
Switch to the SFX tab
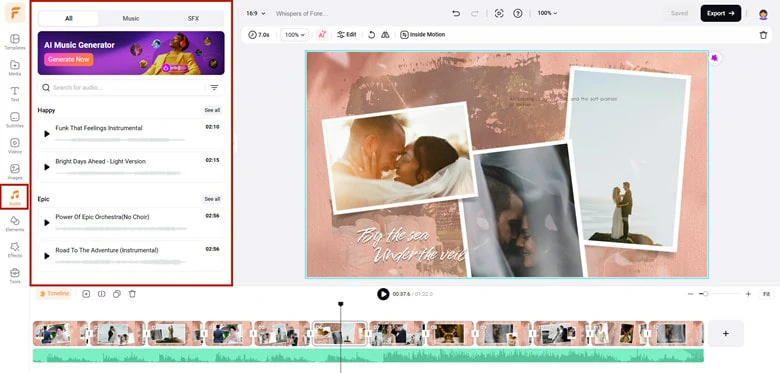click(x=193, y=18)
